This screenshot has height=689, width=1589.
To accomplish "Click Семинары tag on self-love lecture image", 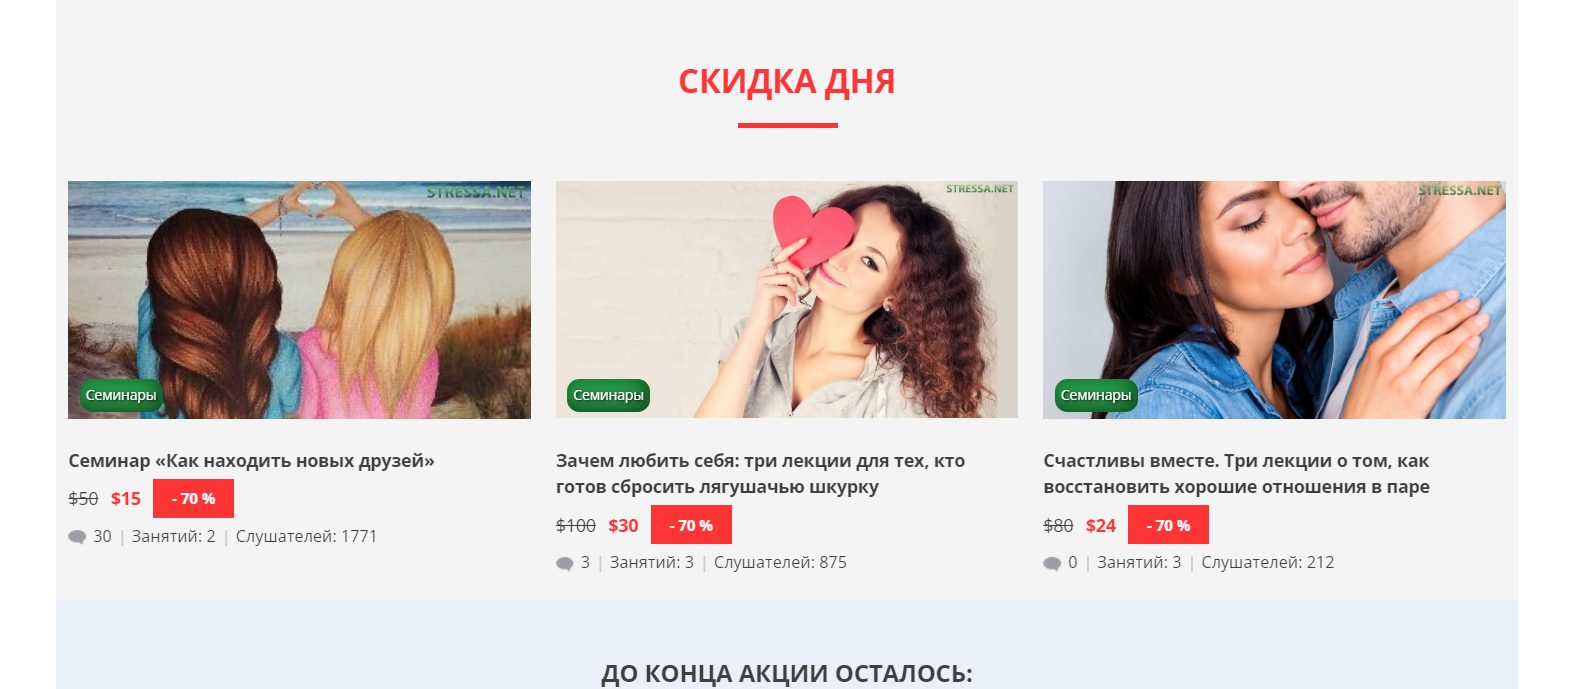I will [608, 395].
